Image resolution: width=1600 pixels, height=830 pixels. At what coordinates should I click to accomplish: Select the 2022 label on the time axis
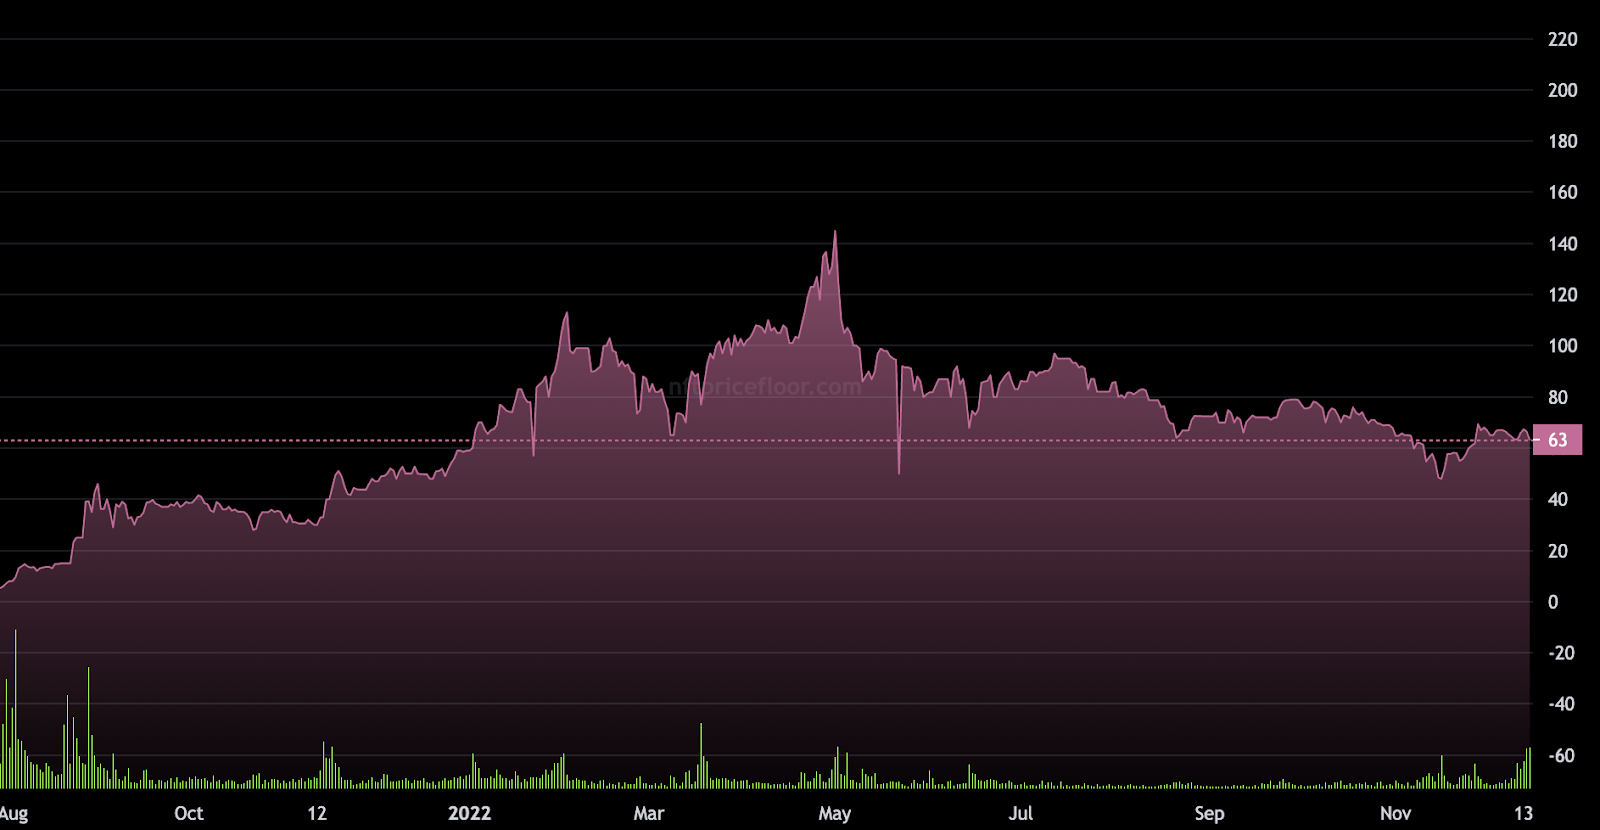(x=470, y=813)
